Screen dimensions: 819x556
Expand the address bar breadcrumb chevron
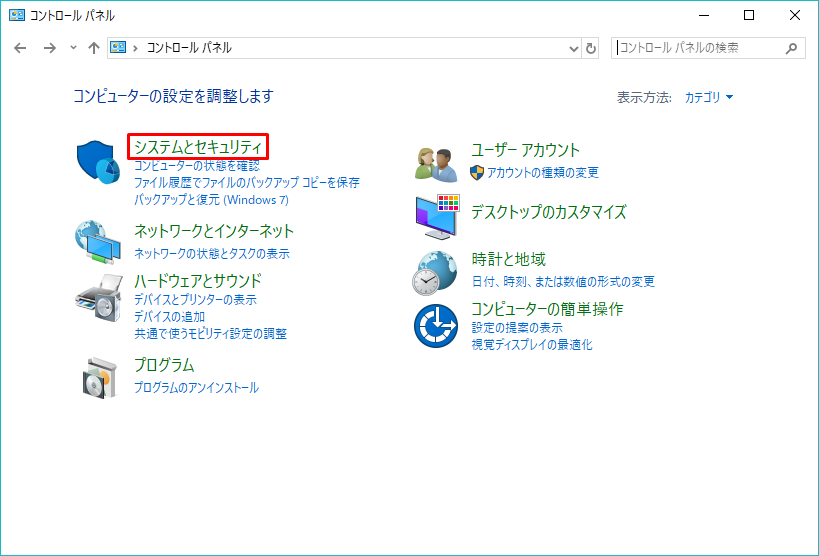click(x=136, y=48)
